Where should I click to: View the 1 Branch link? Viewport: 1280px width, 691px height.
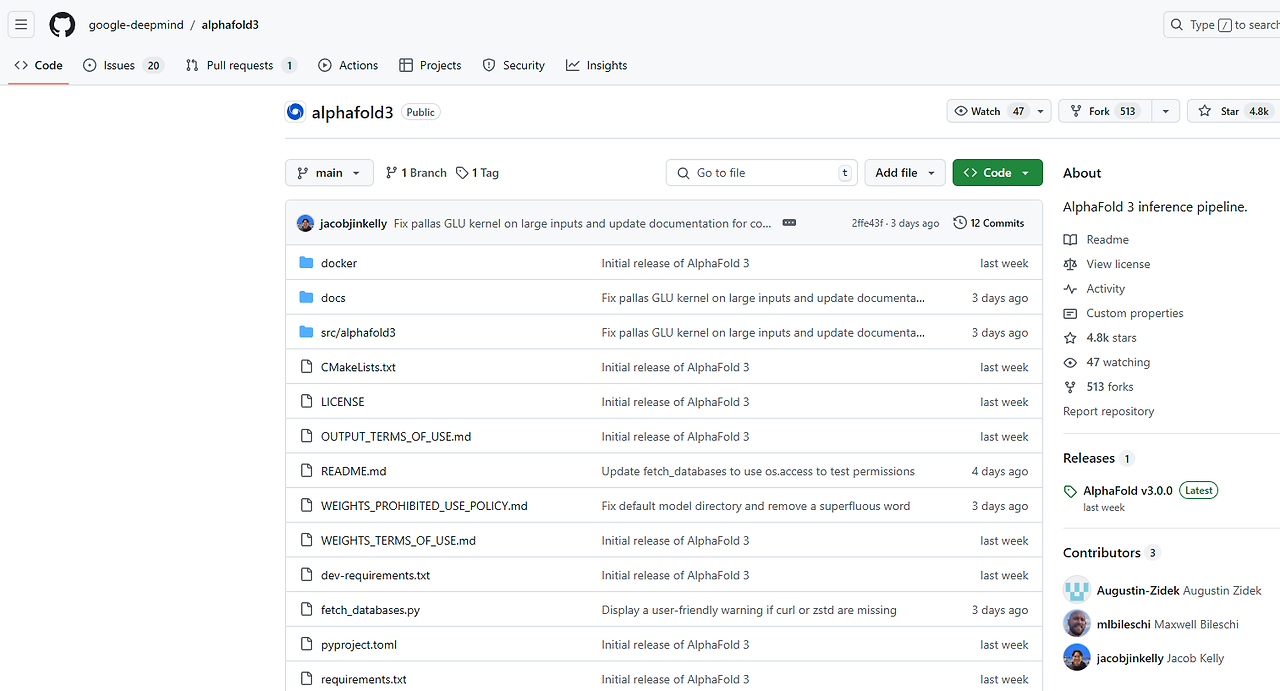(x=416, y=173)
